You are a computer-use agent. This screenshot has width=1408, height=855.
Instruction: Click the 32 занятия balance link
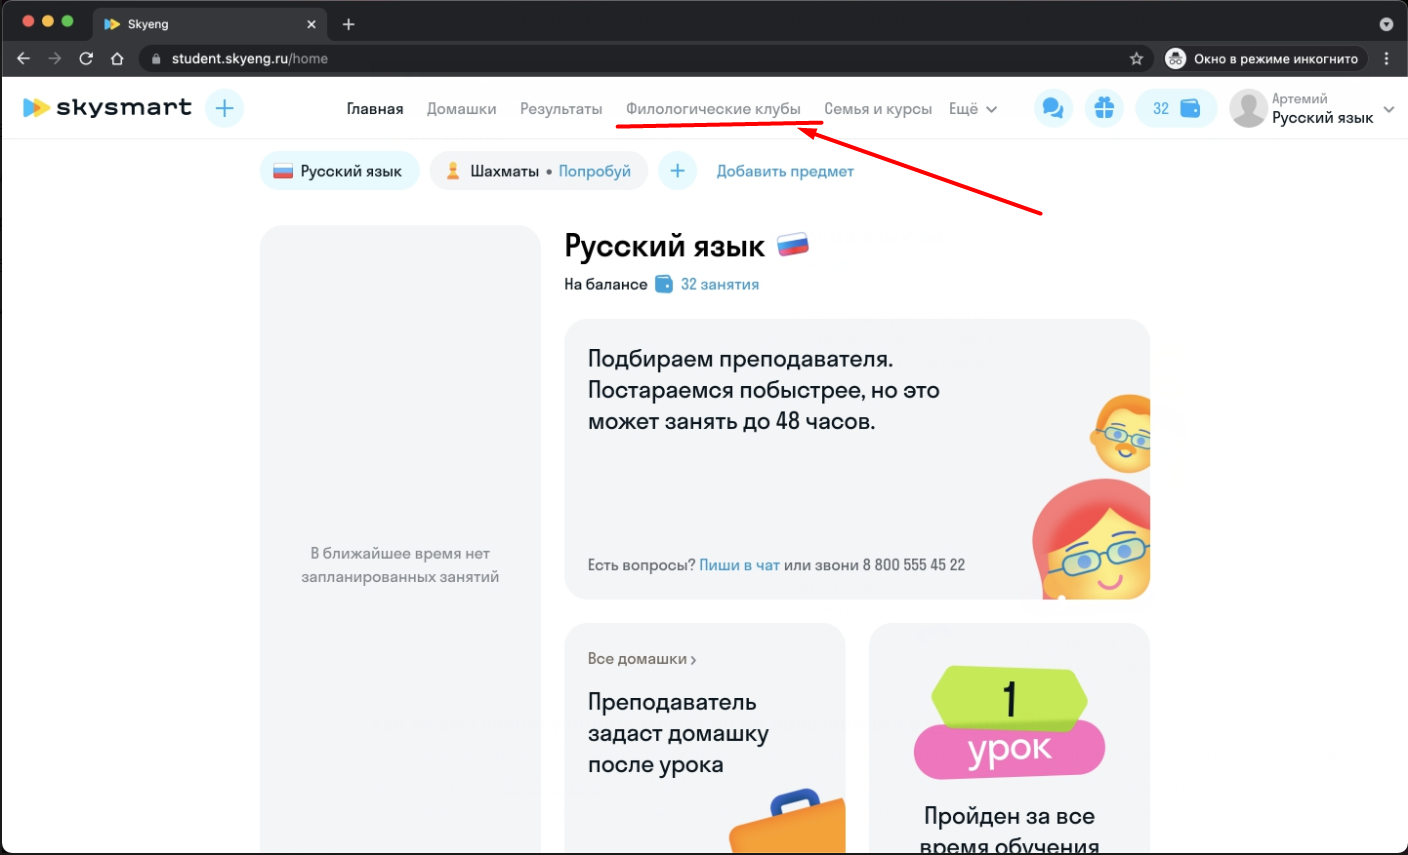(x=720, y=284)
